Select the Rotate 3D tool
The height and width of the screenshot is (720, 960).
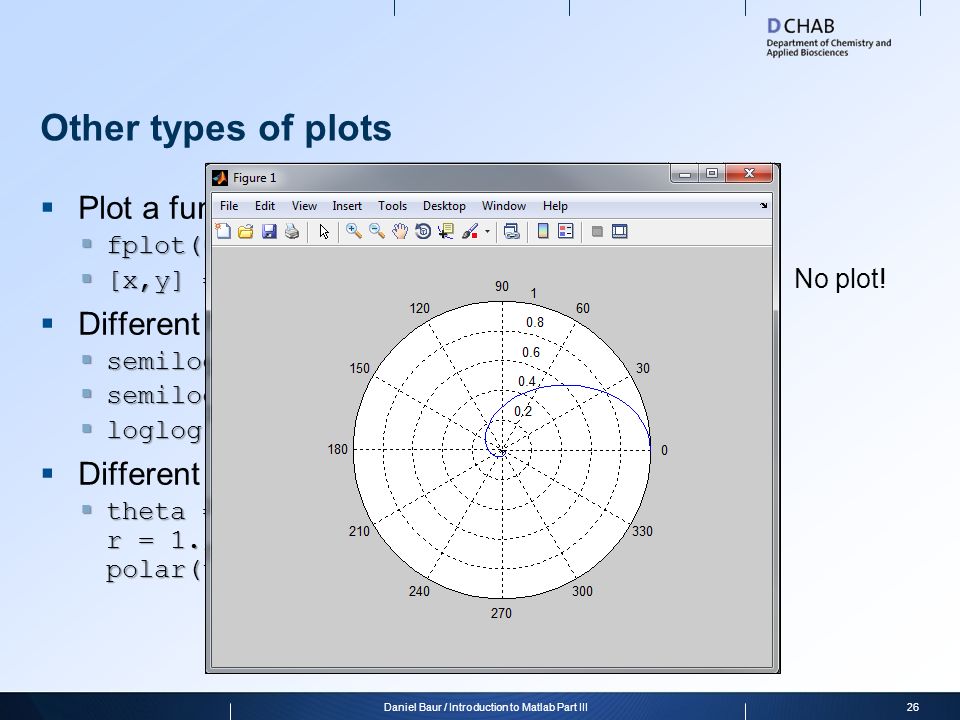coord(423,231)
